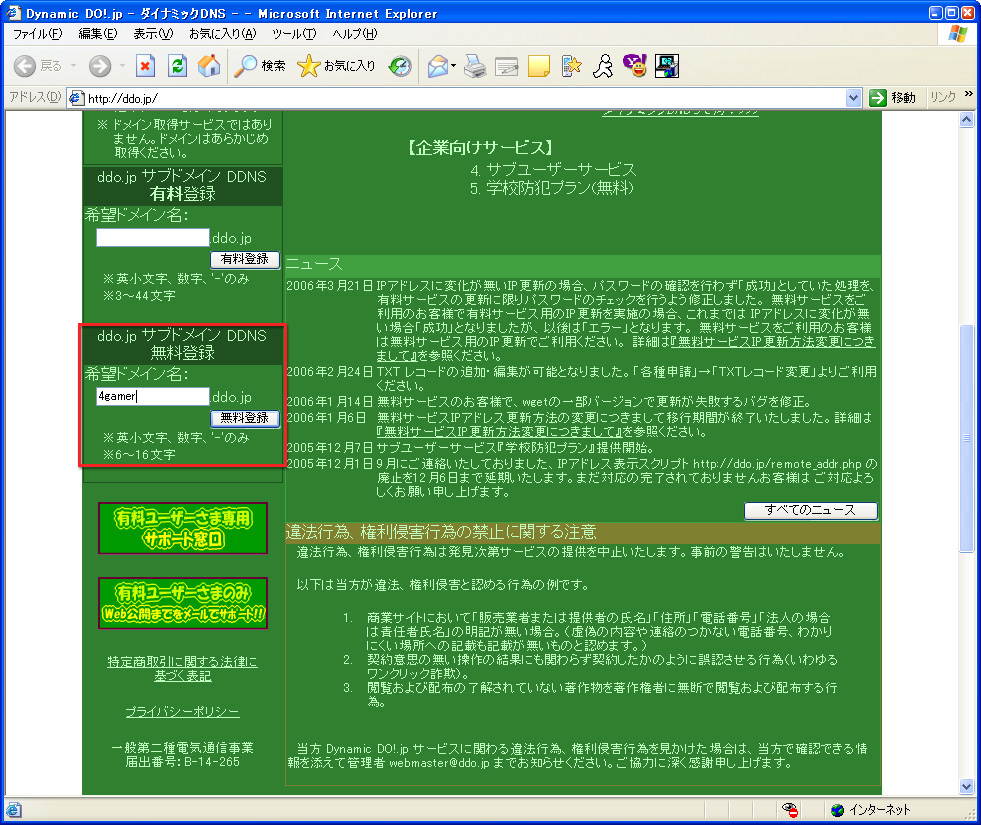
Task: Click the 届出番号: B-14-265 text
Action: [182, 762]
